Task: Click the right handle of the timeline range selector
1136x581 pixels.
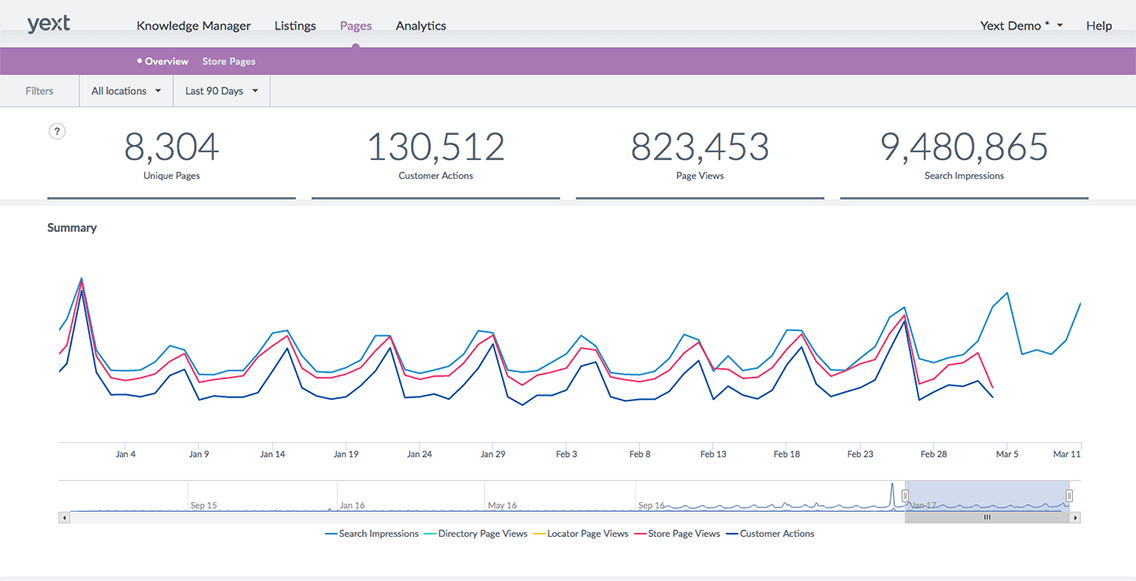Action: click(x=1069, y=495)
